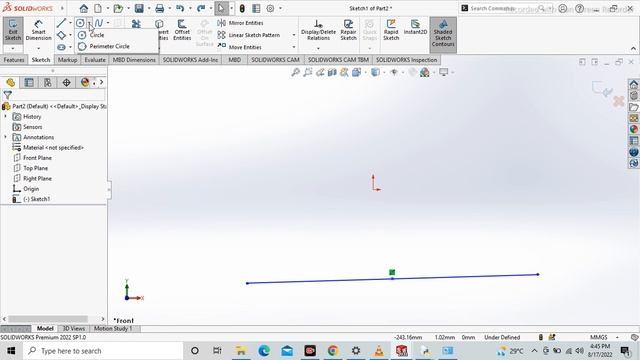The width and height of the screenshot is (640, 360).
Task: Switch to the MBD Dimensions tab
Action: 134,60
